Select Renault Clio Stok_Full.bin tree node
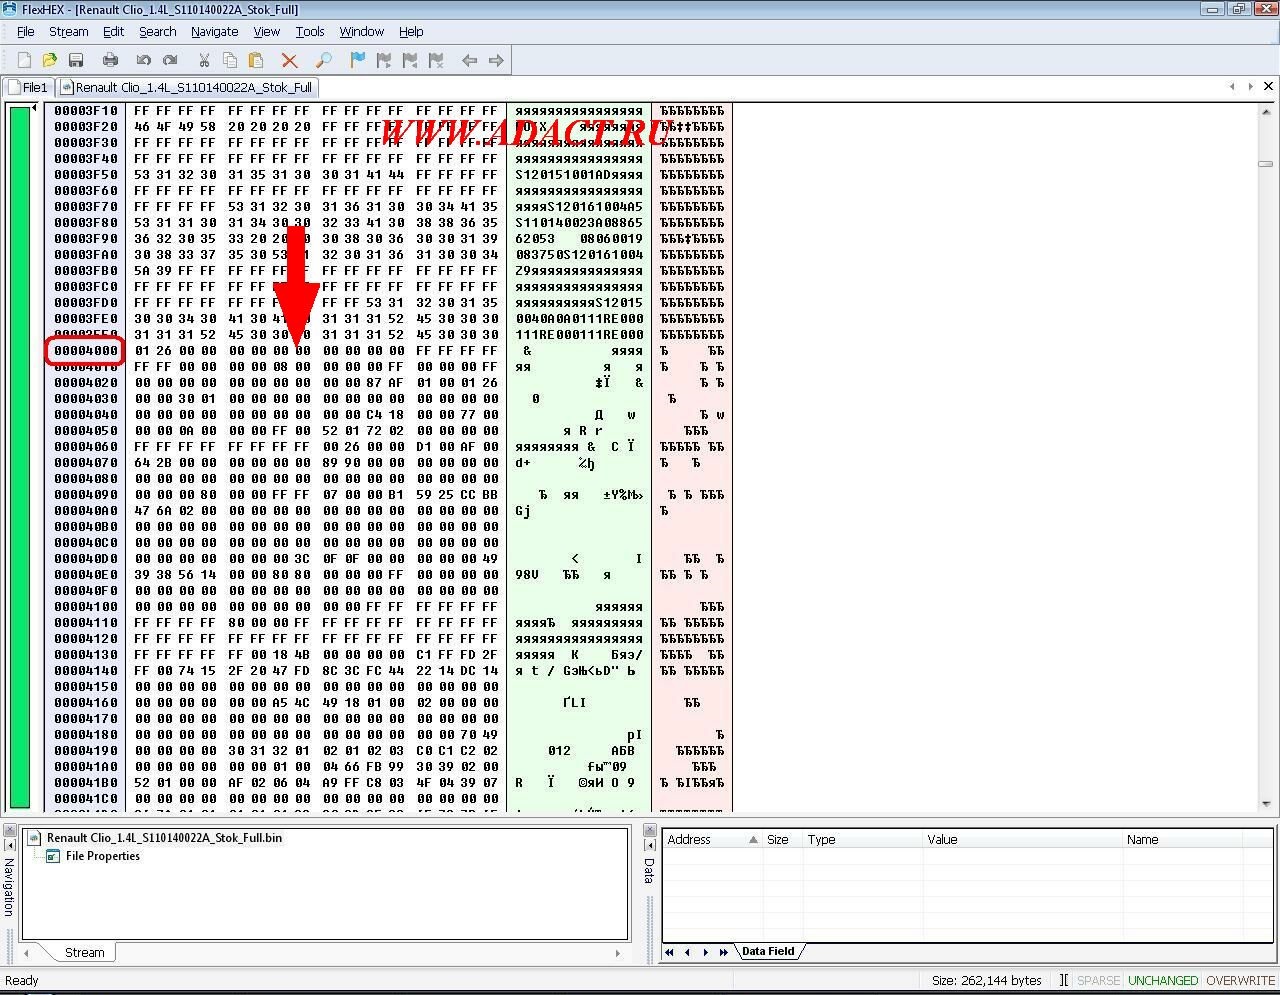Viewport: 1280px width, 995px height. pyautogui.click(x=164, y=838)
